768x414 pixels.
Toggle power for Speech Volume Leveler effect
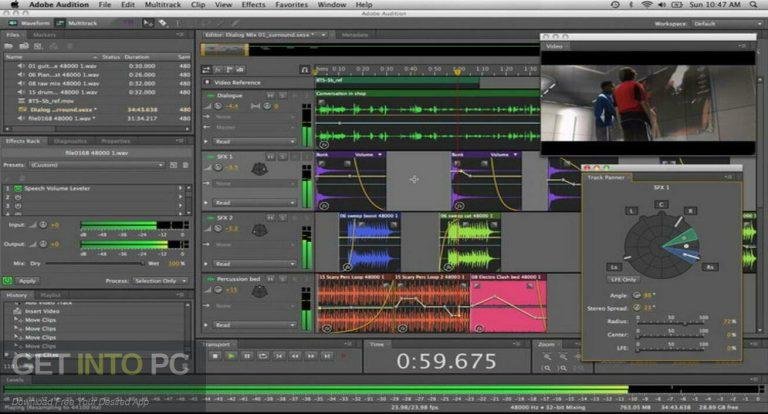[18, 188]
